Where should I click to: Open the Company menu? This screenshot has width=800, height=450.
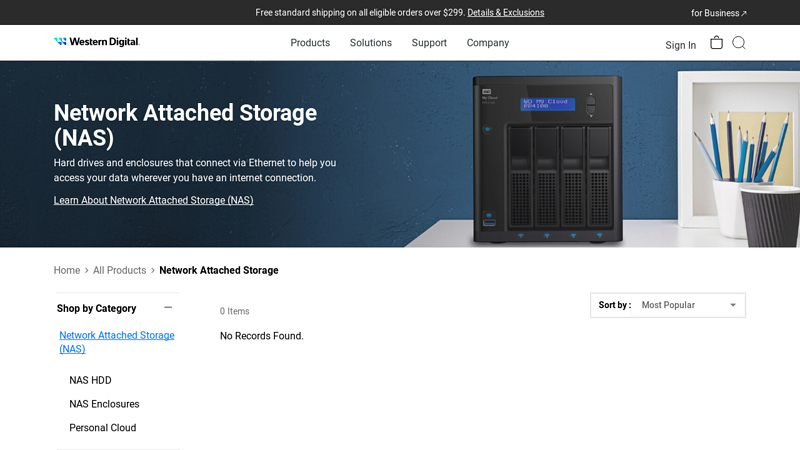[488, 43]
